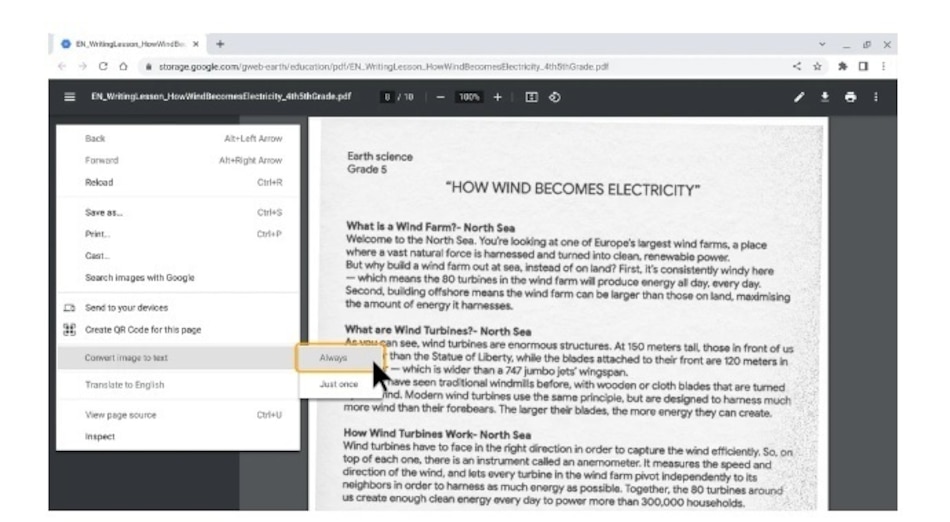Click the URL address bar
Viewport: 950px width, 522px height.
383,67
